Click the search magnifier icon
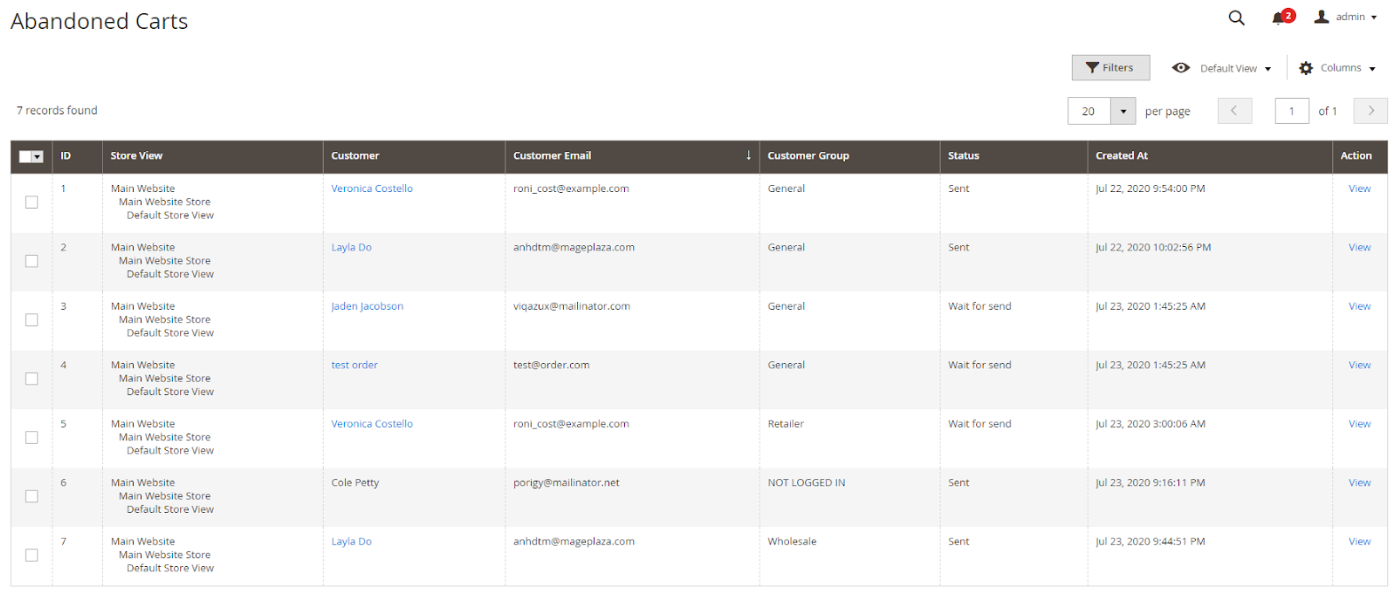This screenshot has width=1396, height=593. (x=1236, y=17)
